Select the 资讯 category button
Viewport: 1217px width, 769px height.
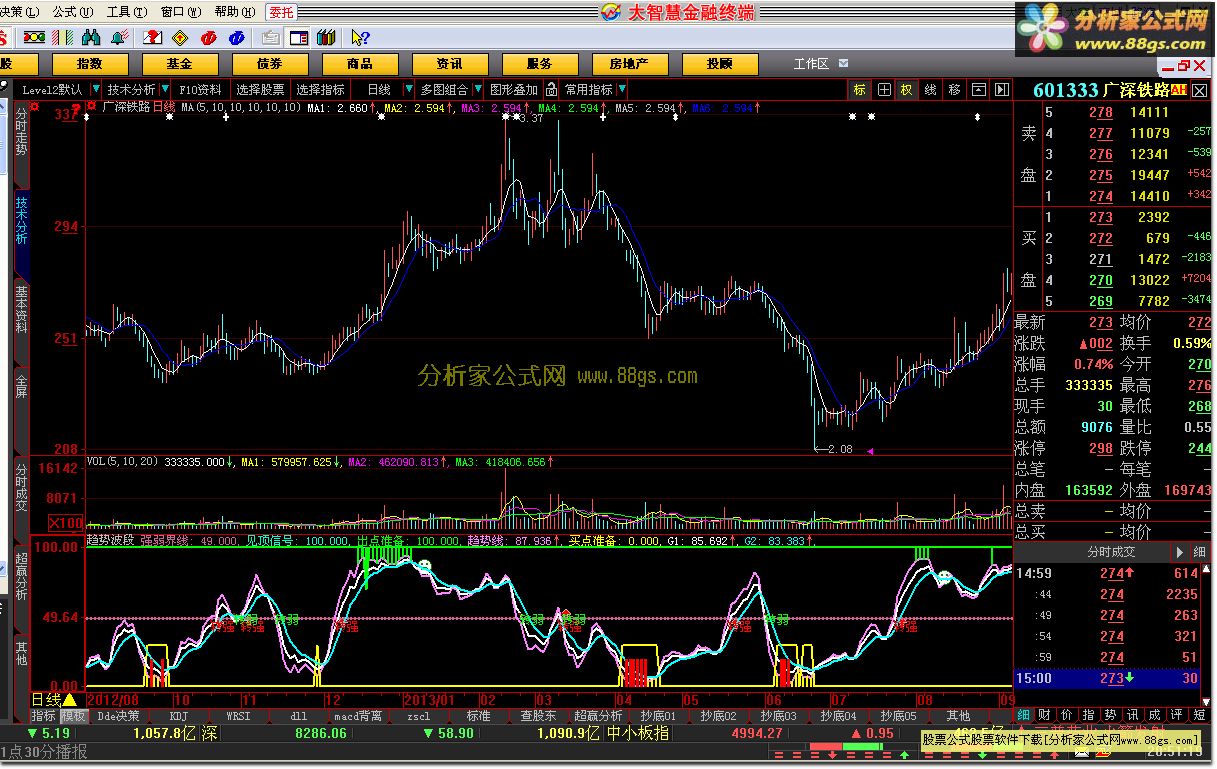(449, 63)
